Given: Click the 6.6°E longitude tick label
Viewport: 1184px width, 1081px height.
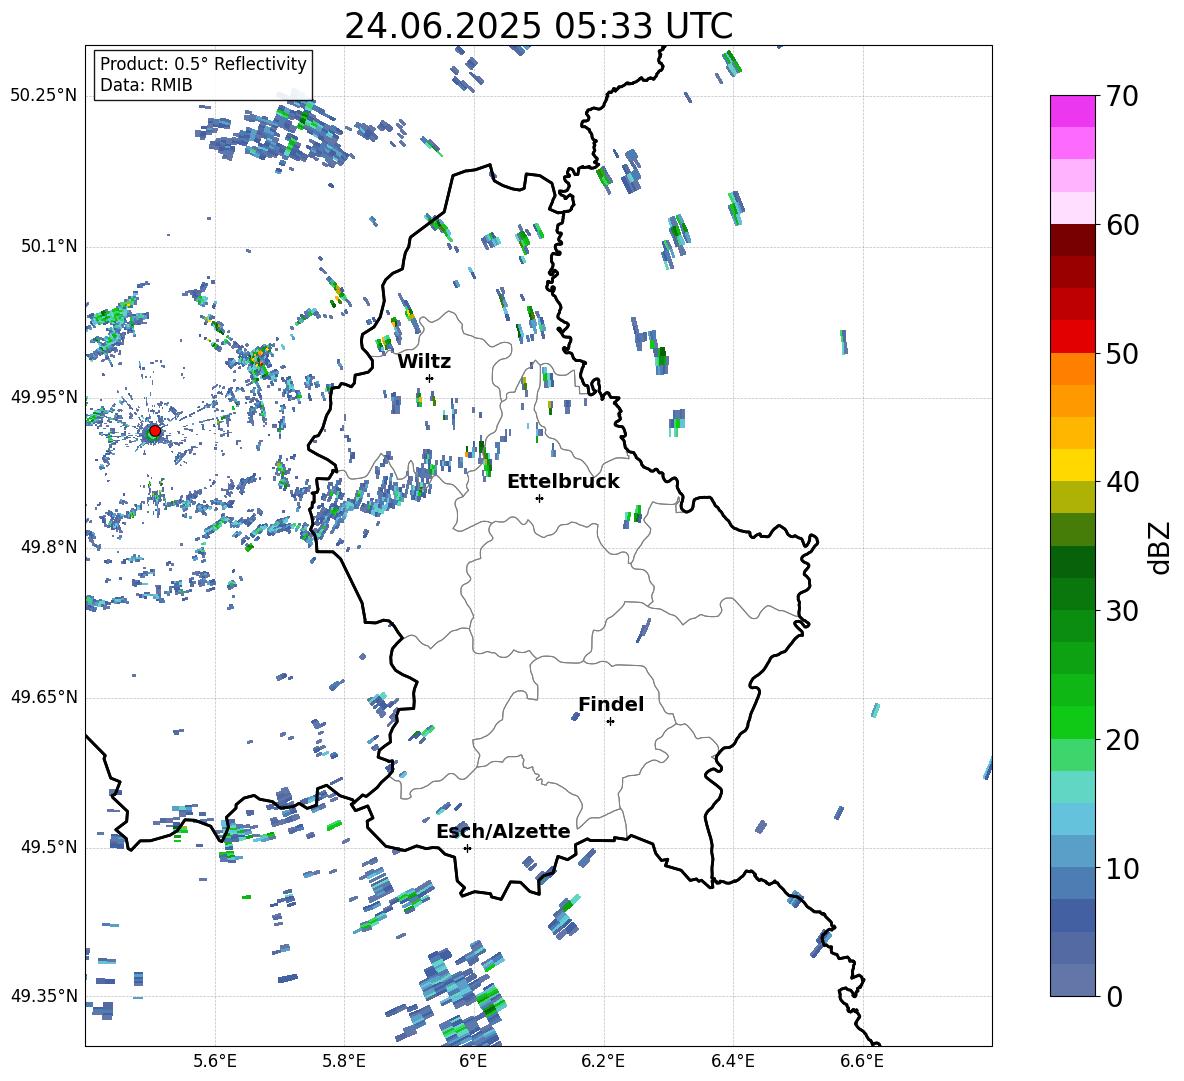Looking at the screenshot, I should 862,1061.
